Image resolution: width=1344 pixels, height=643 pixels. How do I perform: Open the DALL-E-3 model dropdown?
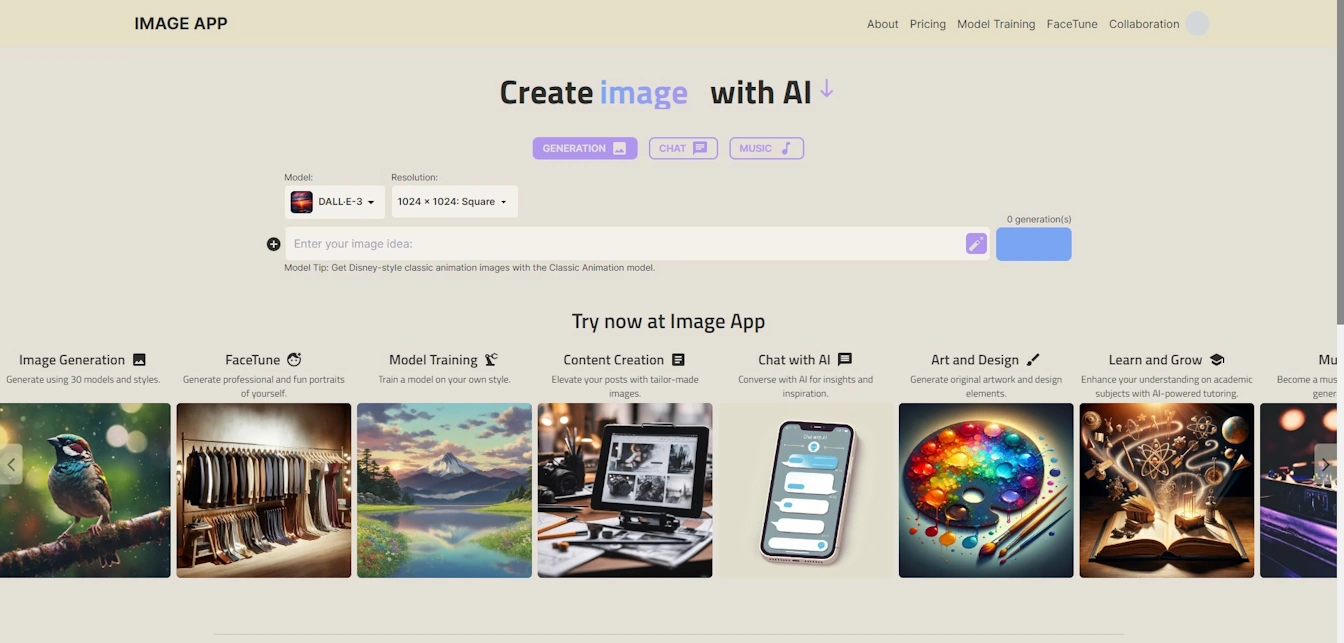[x=335, y=202]
